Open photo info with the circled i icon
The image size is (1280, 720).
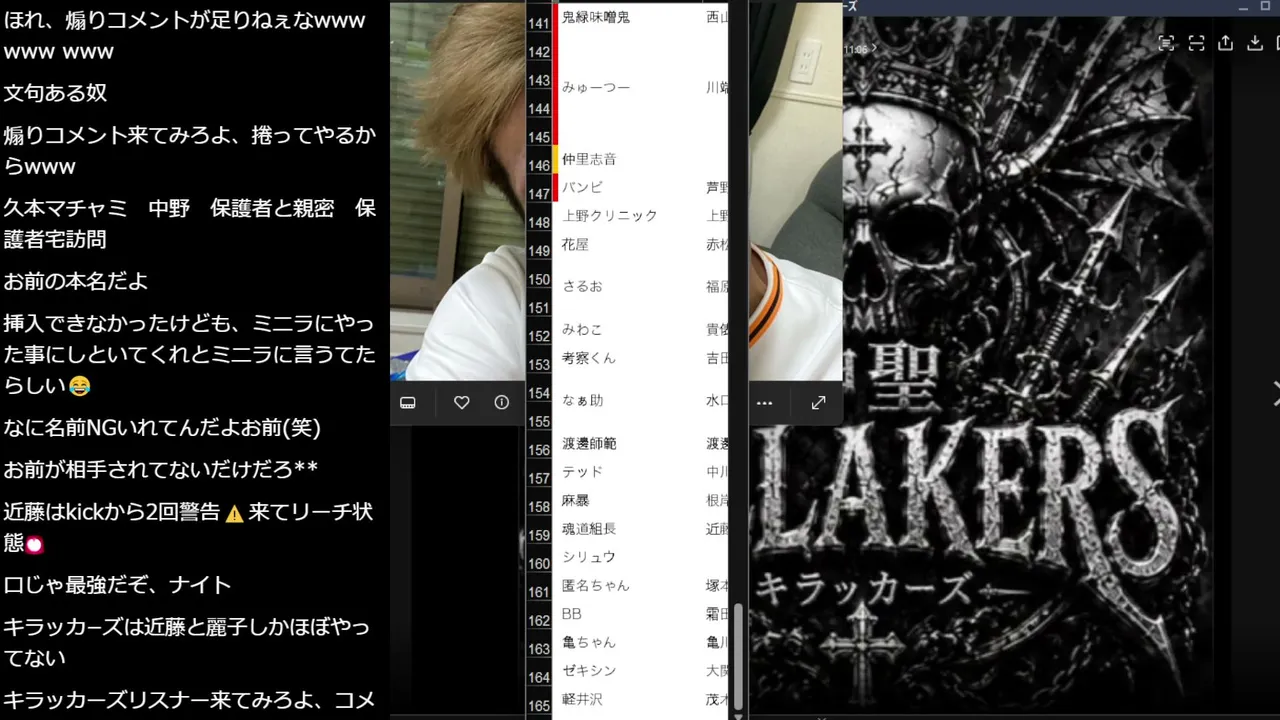(502, 403)
